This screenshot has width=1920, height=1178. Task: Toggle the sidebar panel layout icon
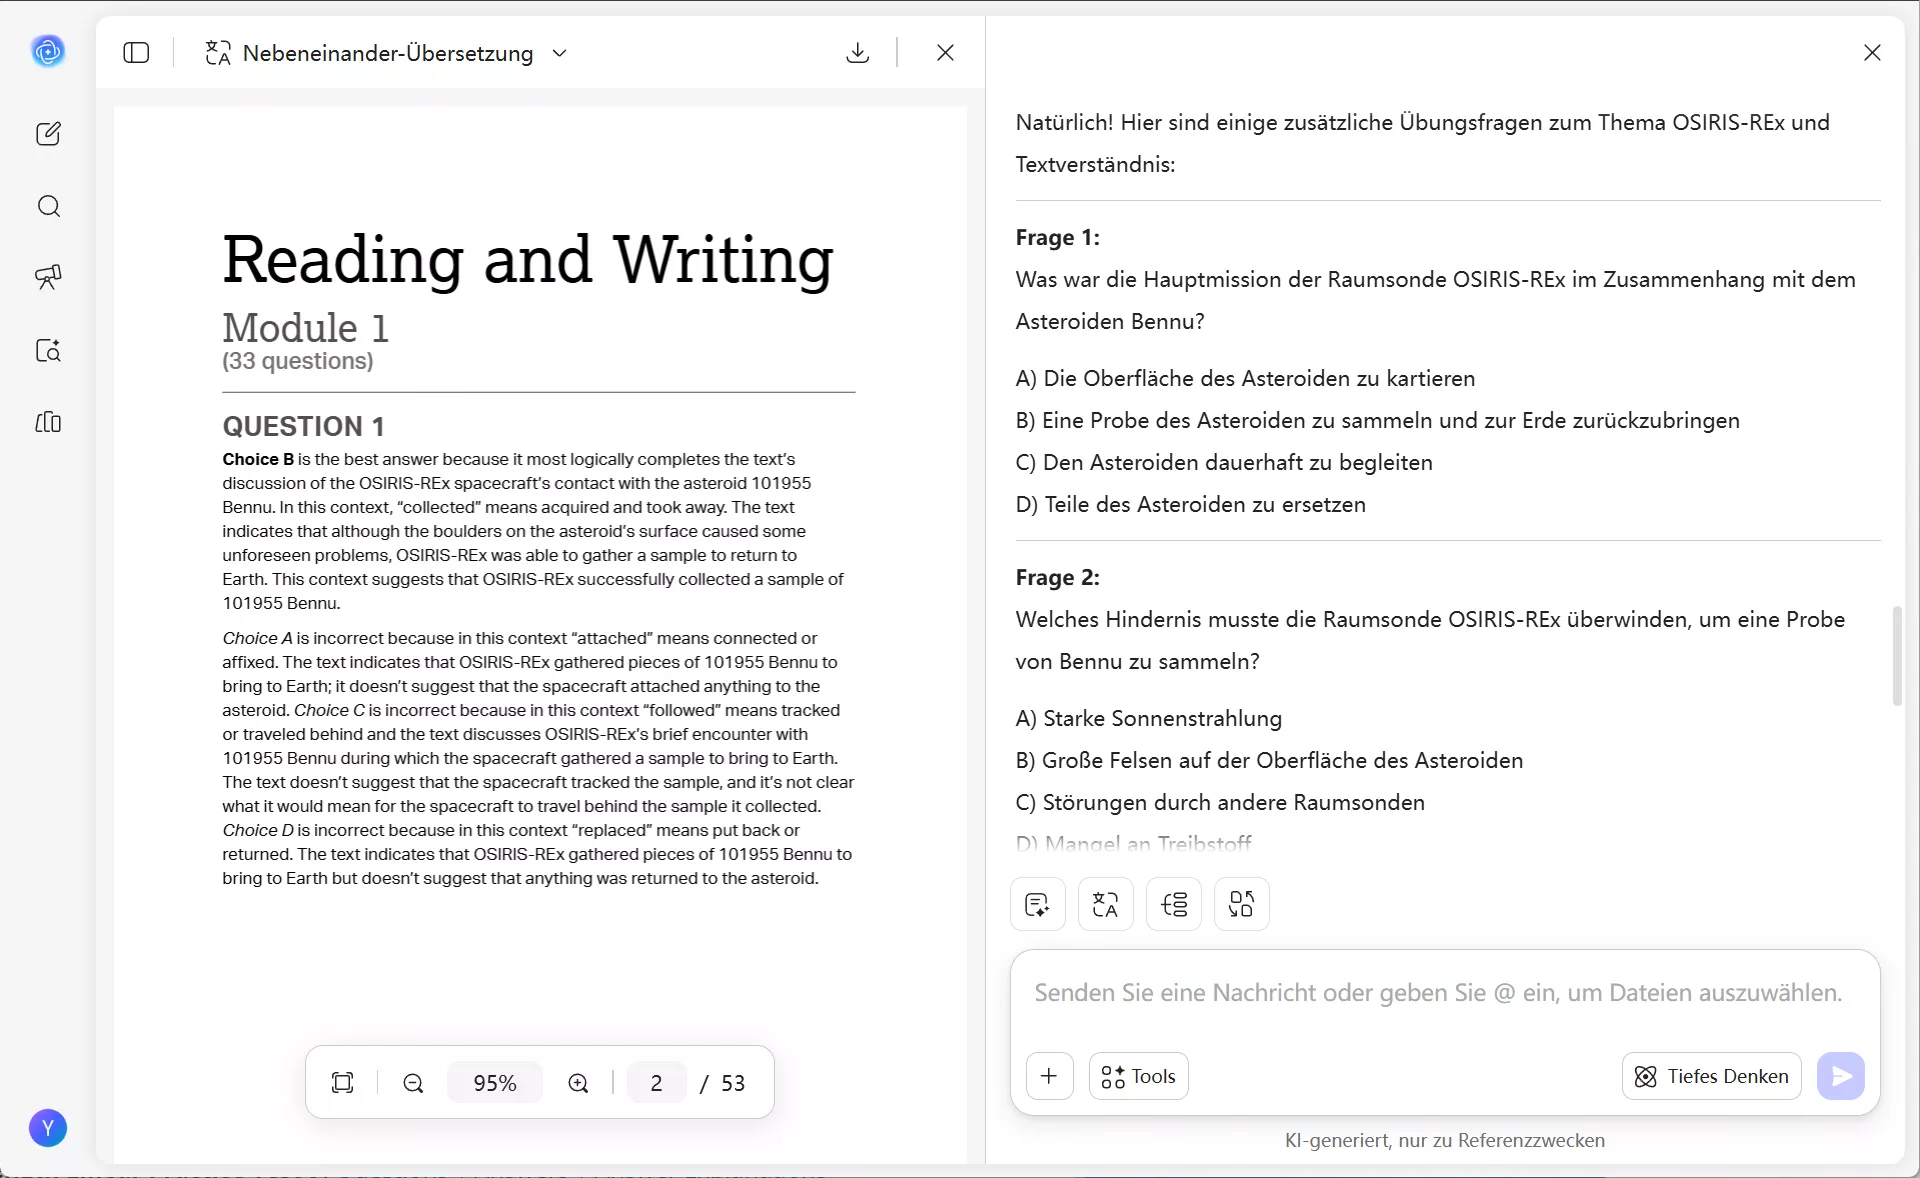136,53
